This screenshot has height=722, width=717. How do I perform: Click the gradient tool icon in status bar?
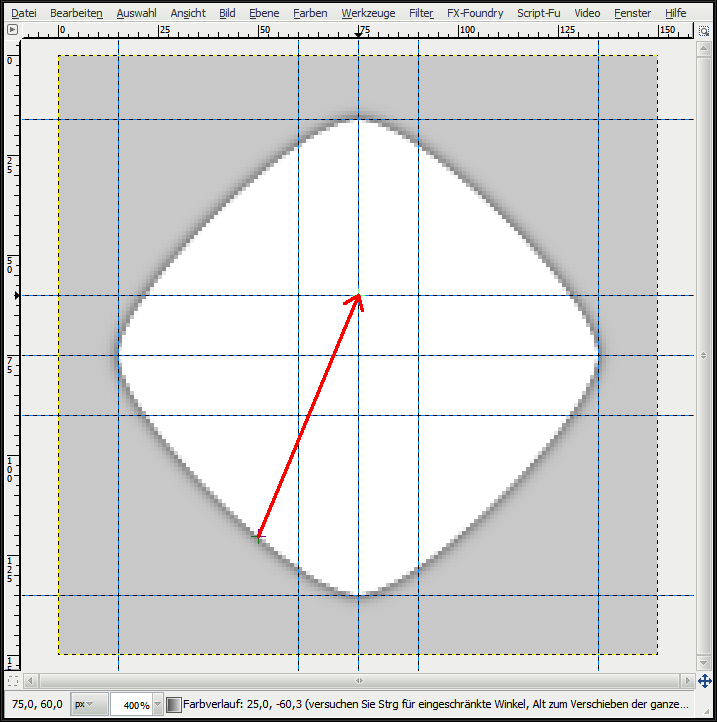[x=174, y=705]
